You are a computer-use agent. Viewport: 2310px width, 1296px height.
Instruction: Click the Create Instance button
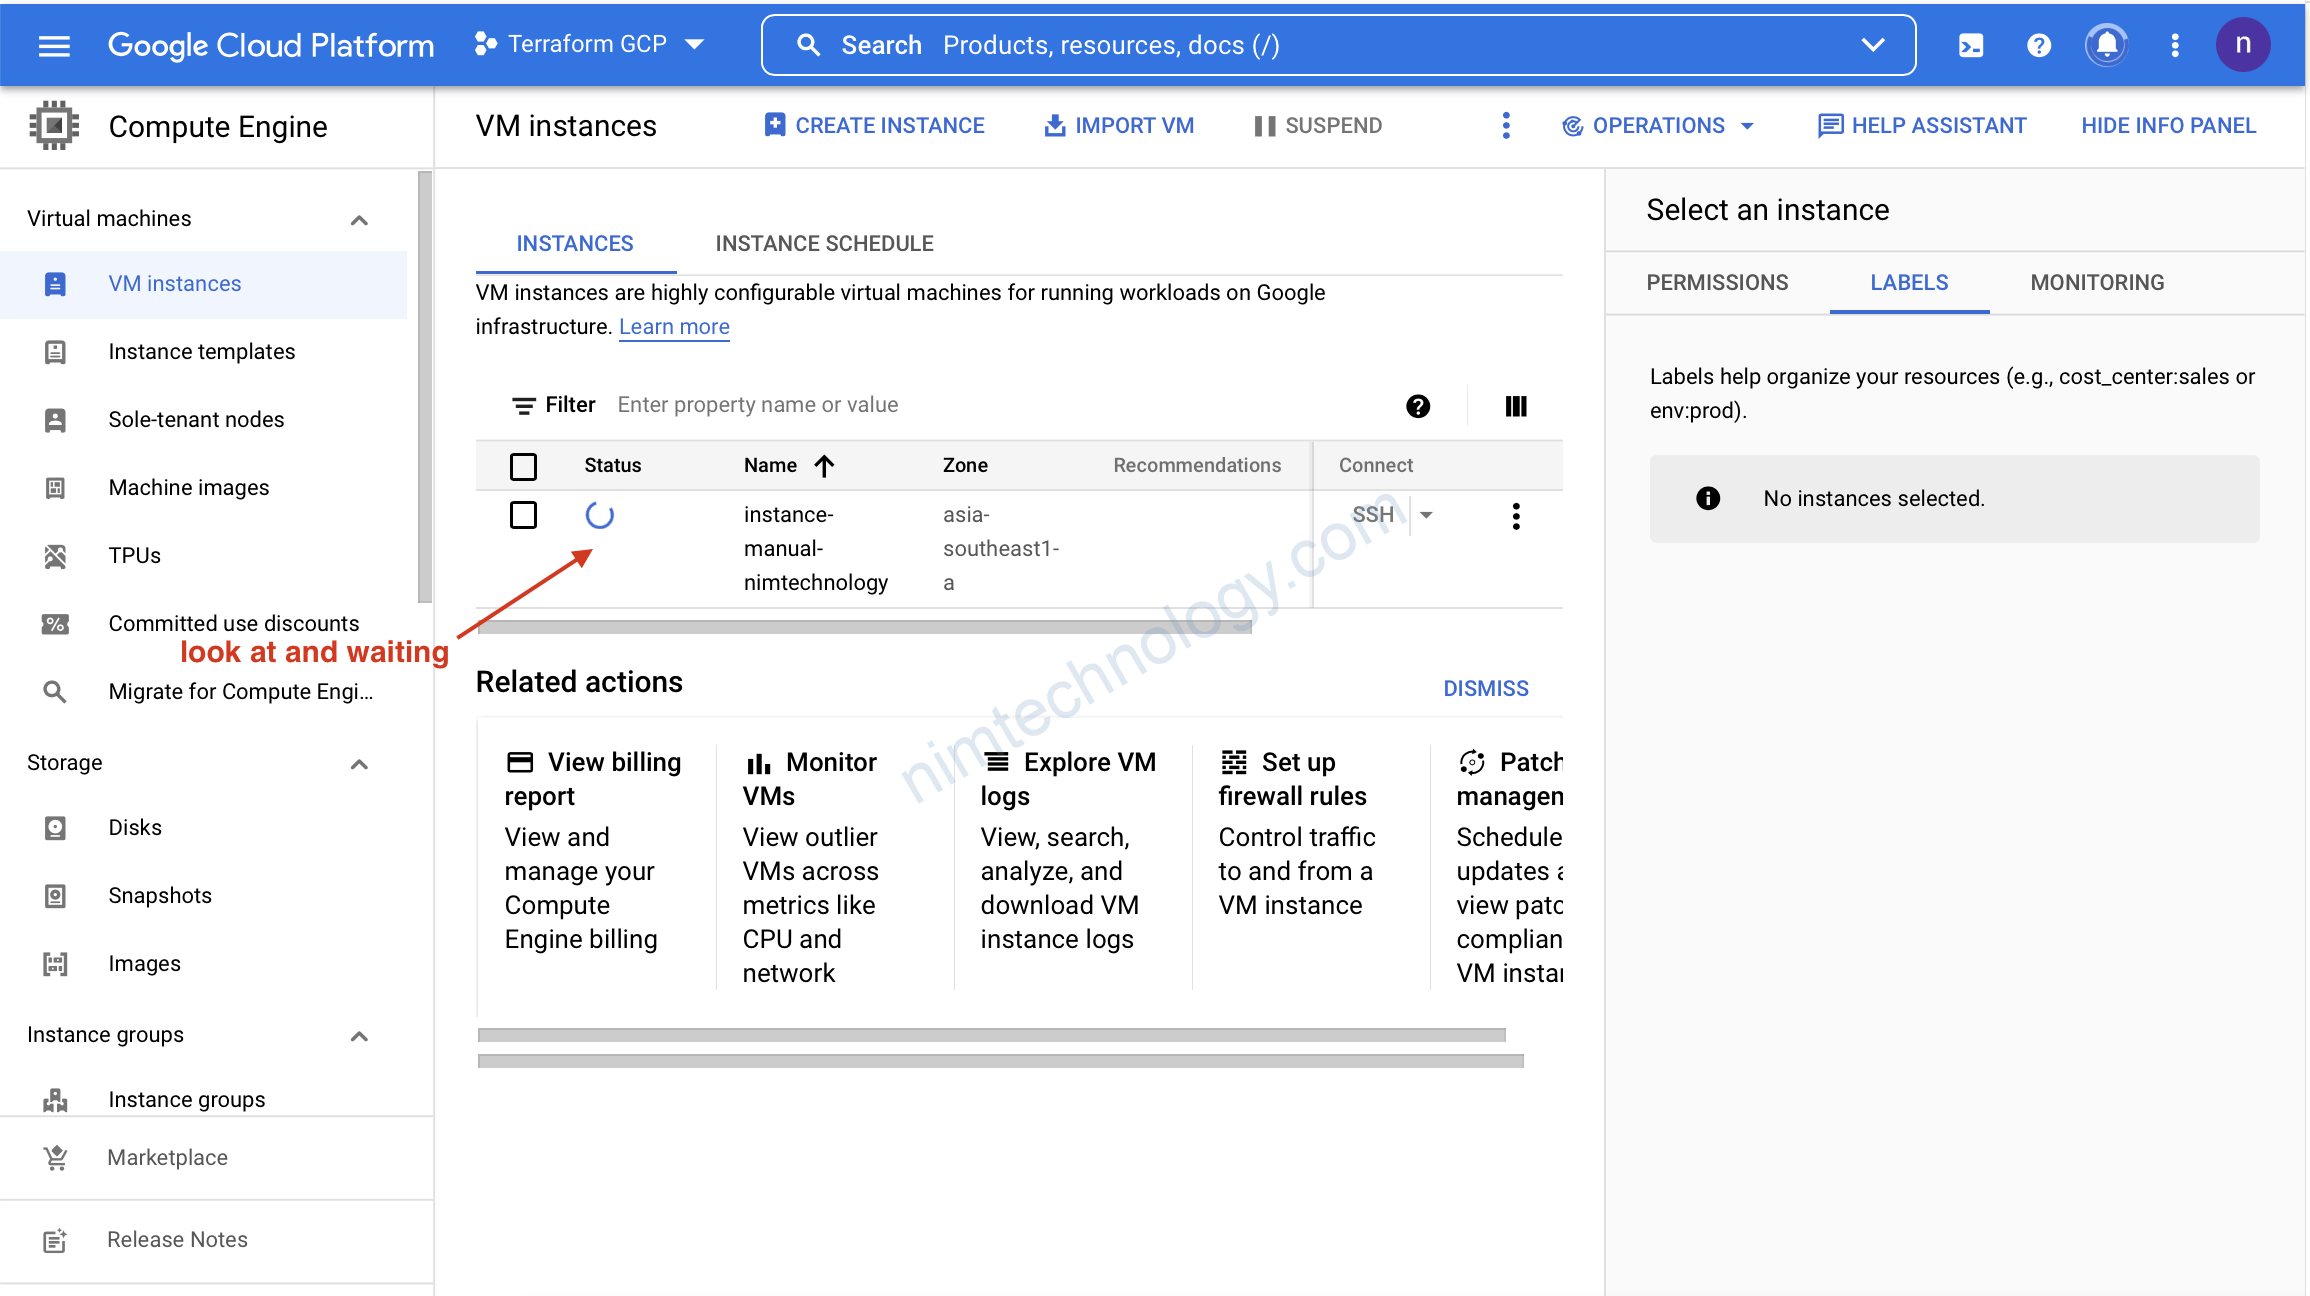click(874, 125)
